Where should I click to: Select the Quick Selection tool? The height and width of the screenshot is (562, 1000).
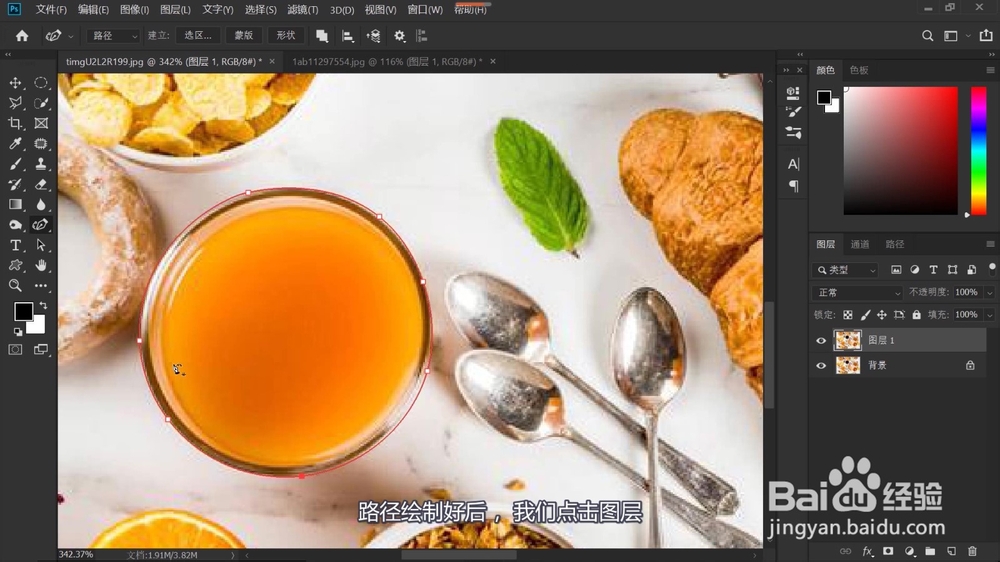(41, 103)
